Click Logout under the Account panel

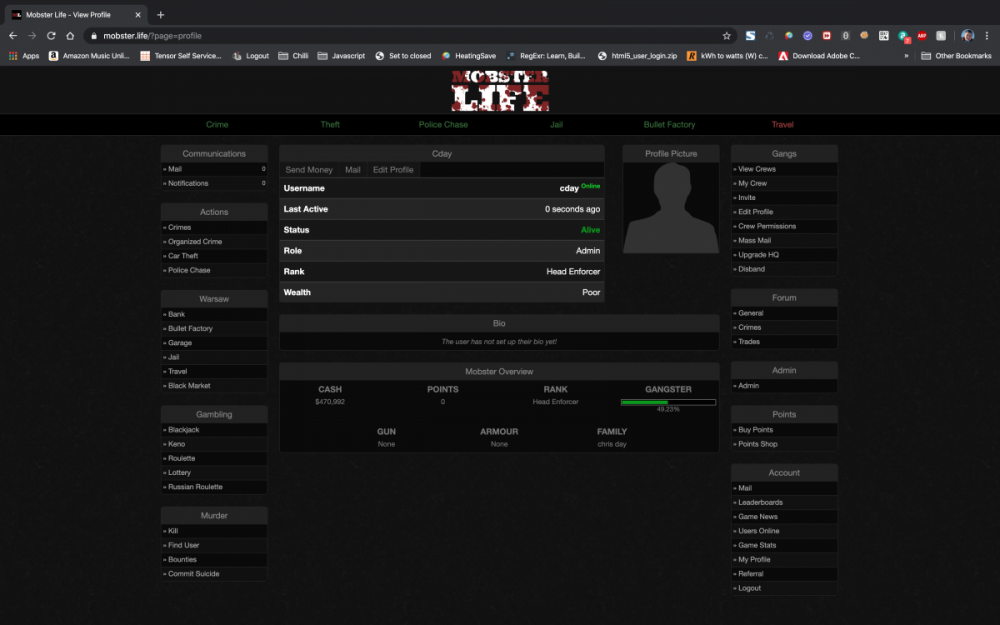[748, 588]
